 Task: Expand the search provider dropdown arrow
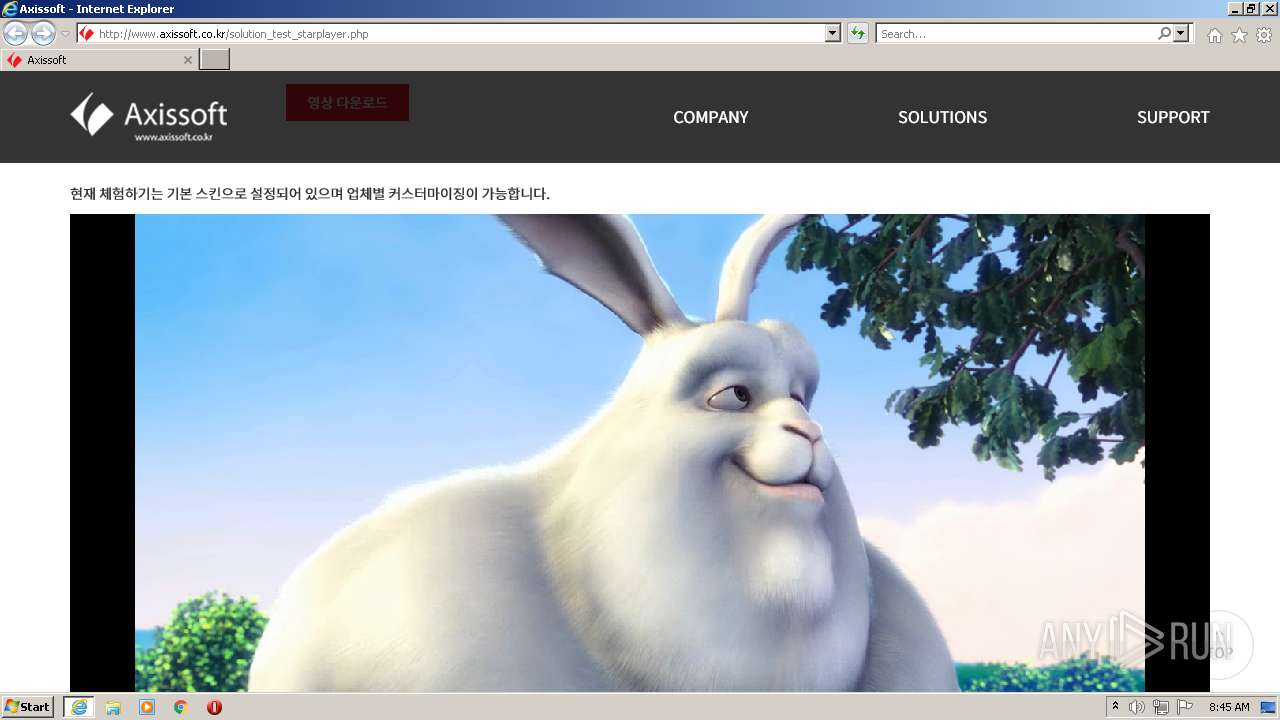coord(1182,33)
